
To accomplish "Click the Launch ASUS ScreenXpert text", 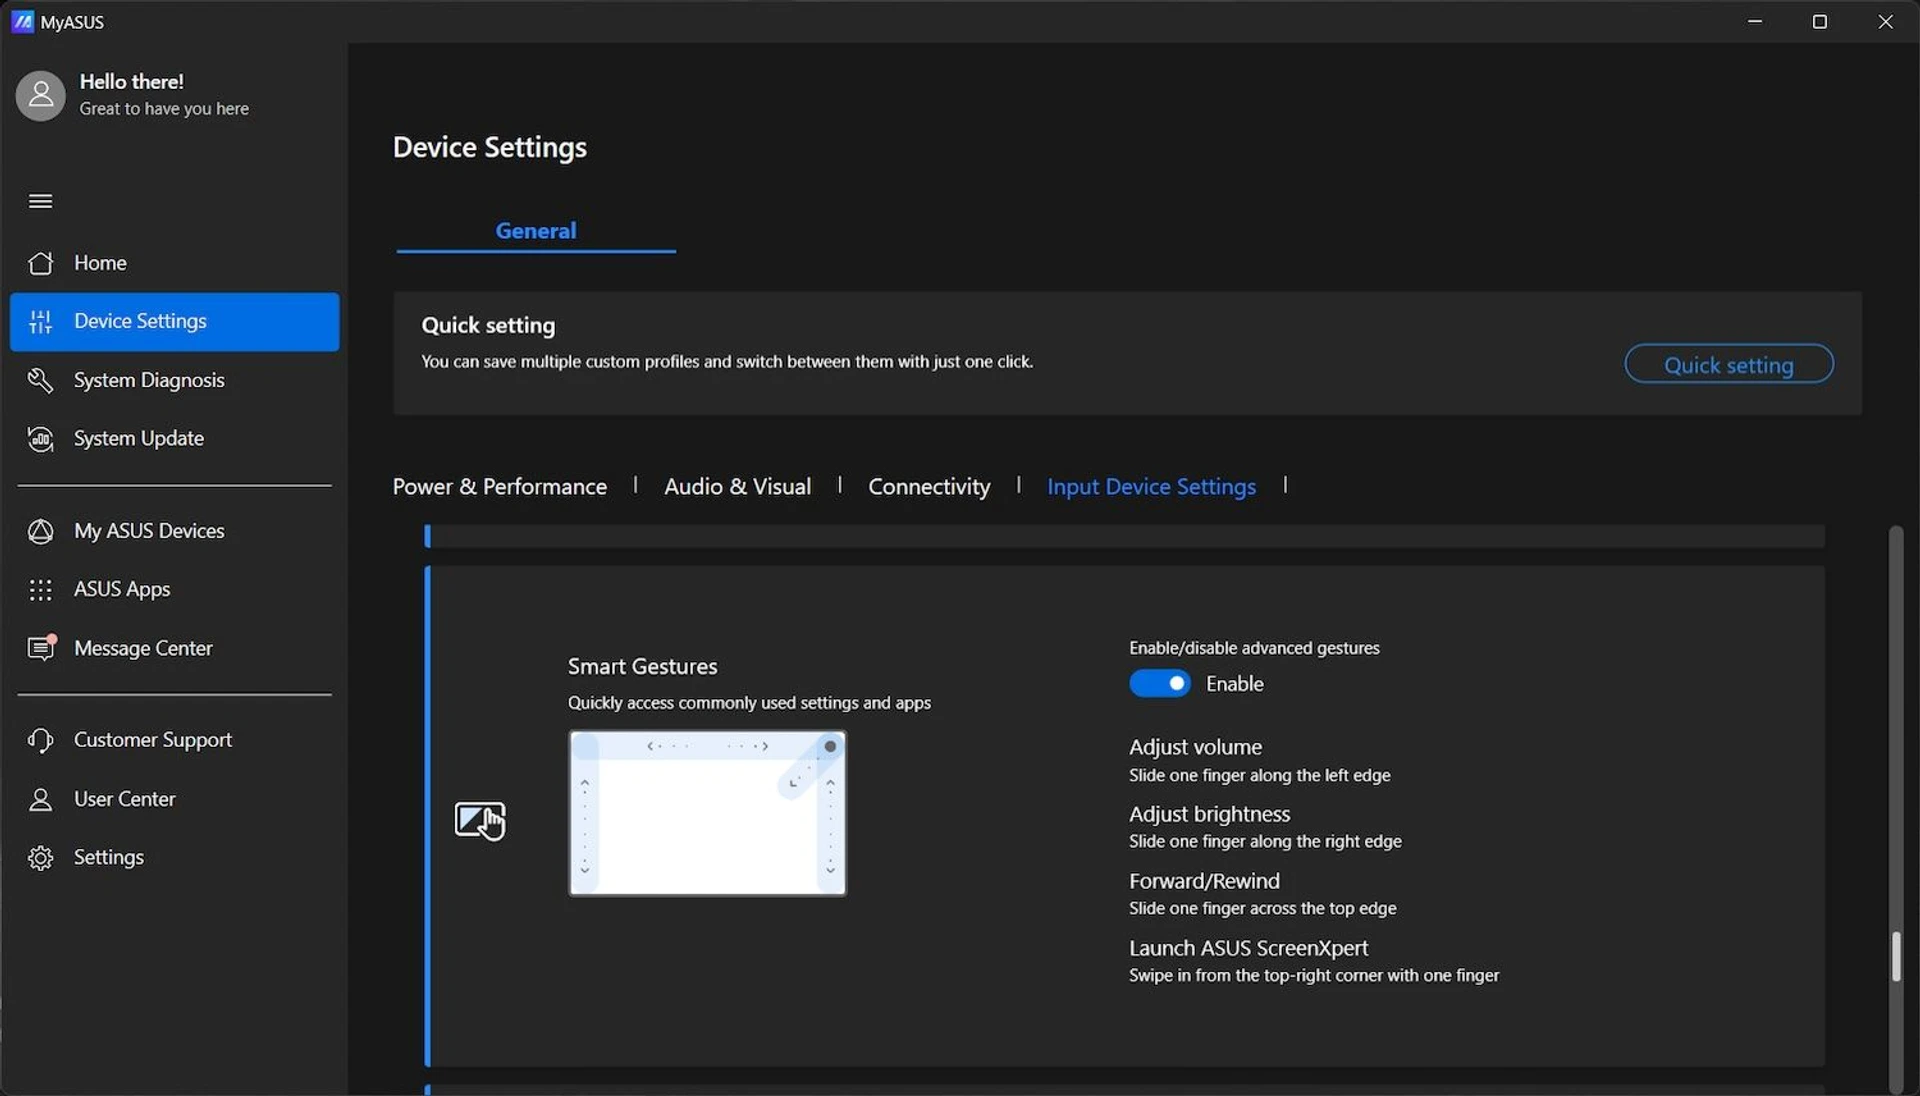I will pos(1248,948).
